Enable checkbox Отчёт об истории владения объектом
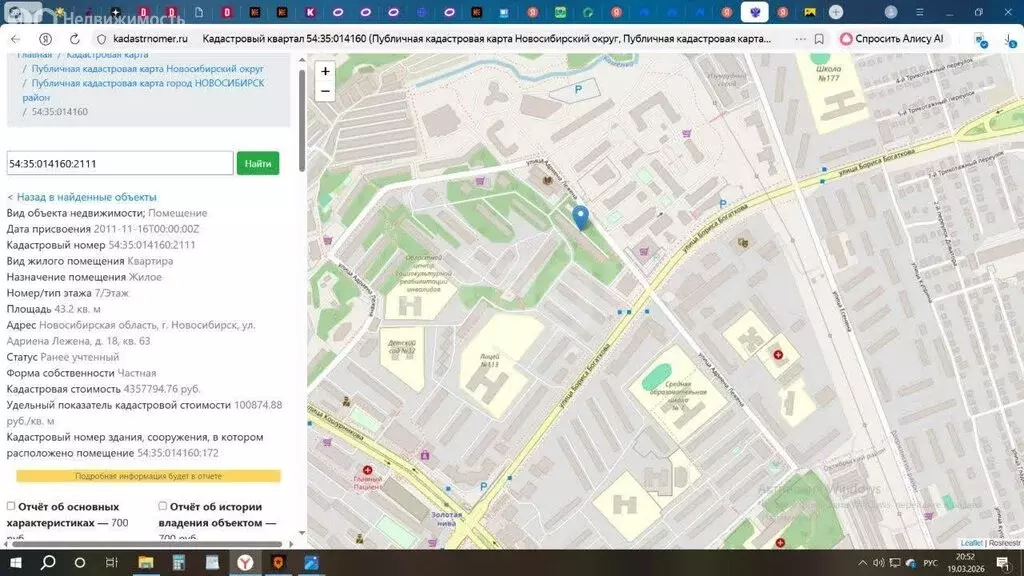The height and width of the screenshot is (576, 1024). tap(162, 506)
